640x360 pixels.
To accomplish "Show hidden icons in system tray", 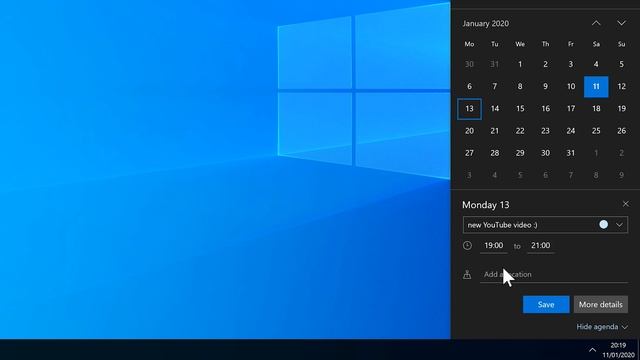I will (x=592, y=350).
